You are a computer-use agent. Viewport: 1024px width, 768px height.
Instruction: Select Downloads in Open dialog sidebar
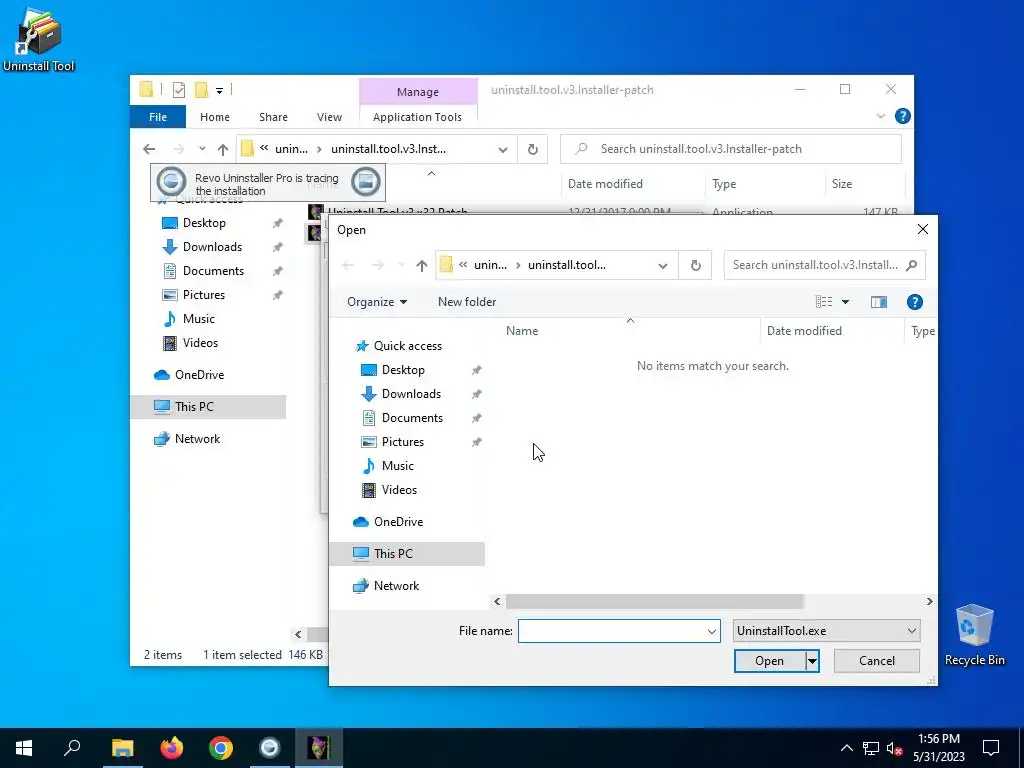tap(411, 394)
